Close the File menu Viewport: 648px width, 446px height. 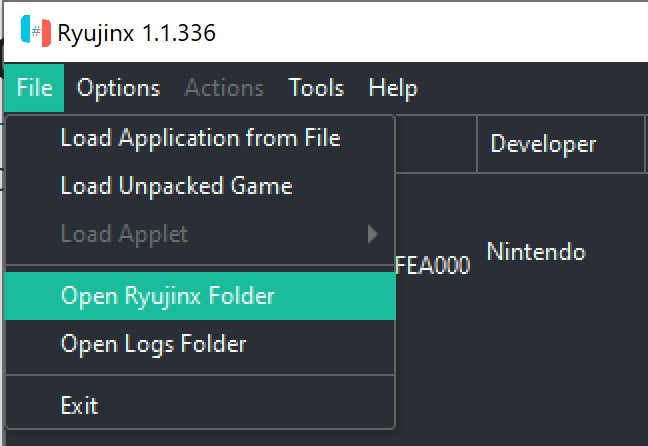(34, 88)
